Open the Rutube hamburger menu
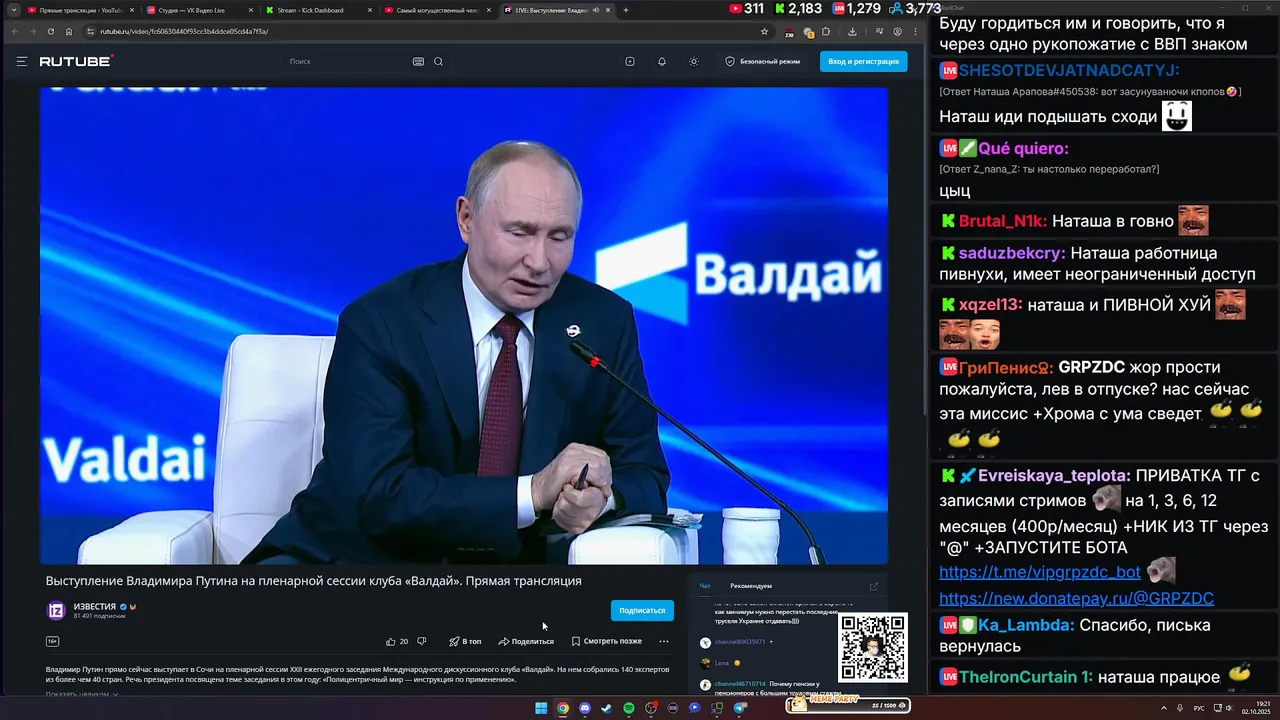The height and width of the screenshot is (720, 1280). click(21, 61)
